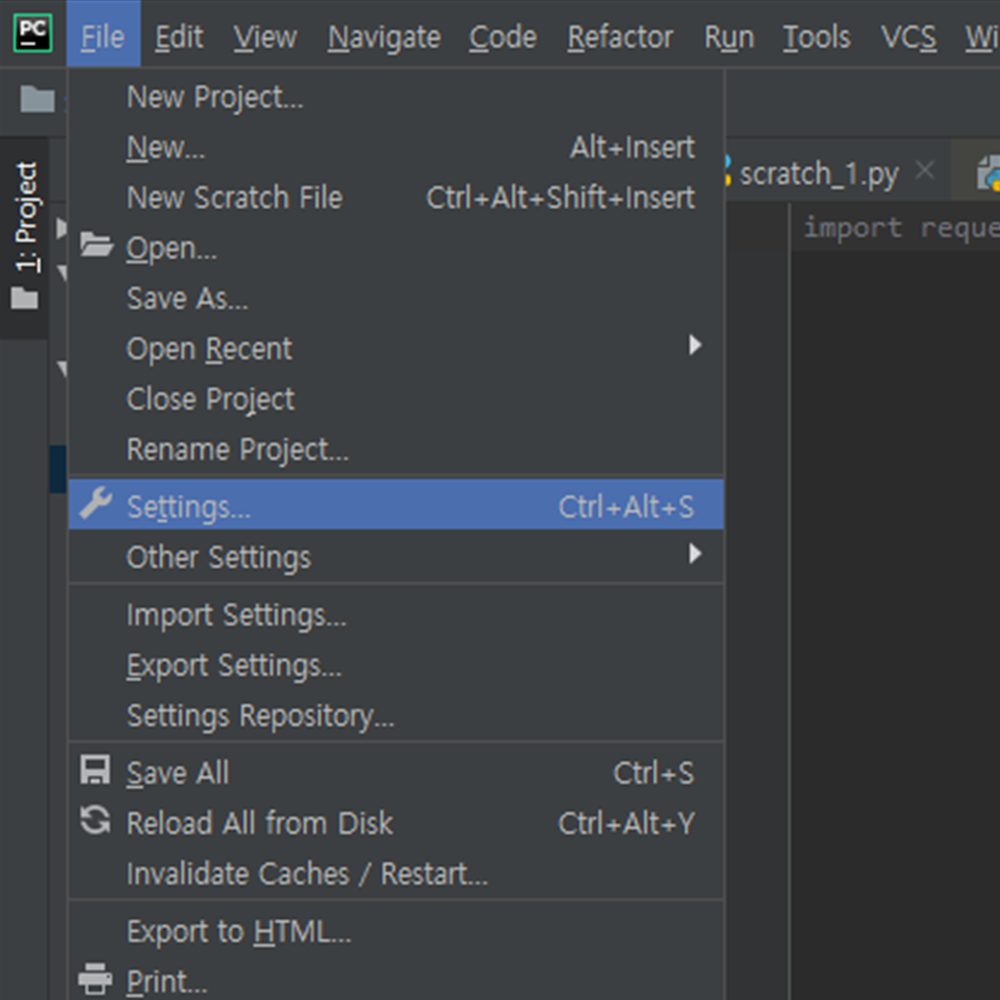Open the Navigate menu
Image resolution: width=1000 pixels, height=1000 pixels.
point(384,36)
